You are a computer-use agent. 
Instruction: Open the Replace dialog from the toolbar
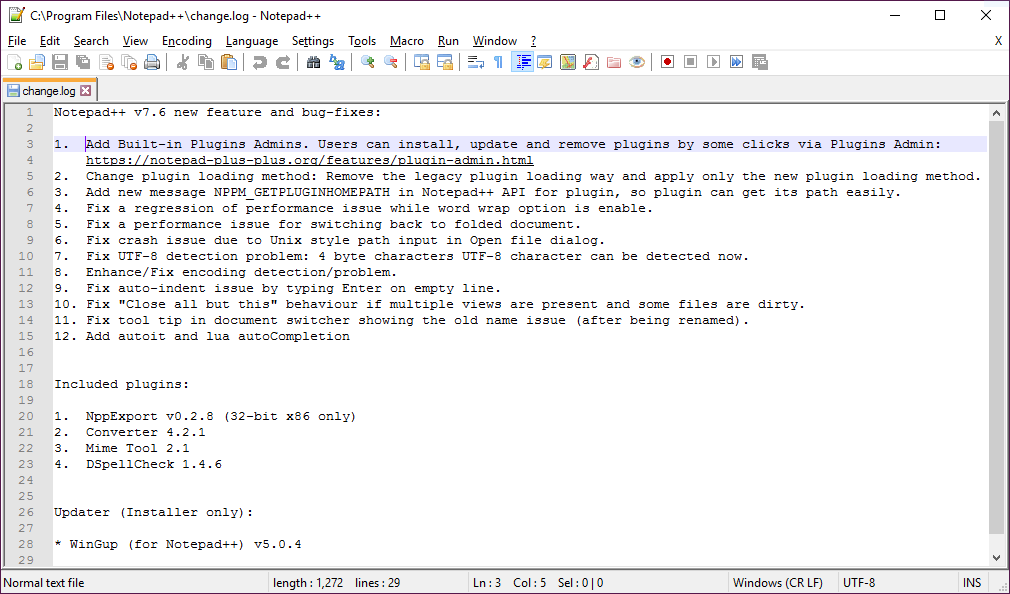(337, 62)
